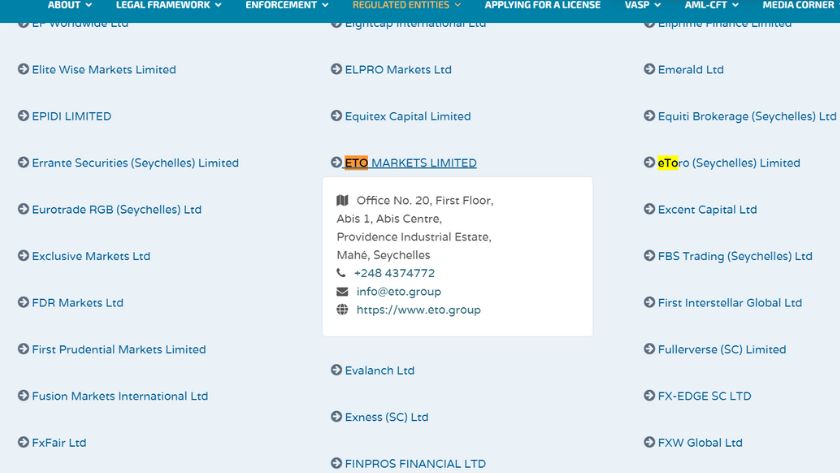Click the map icon beside the office address
The height and width of the screenshot is (473, 840).
point(343,201)
